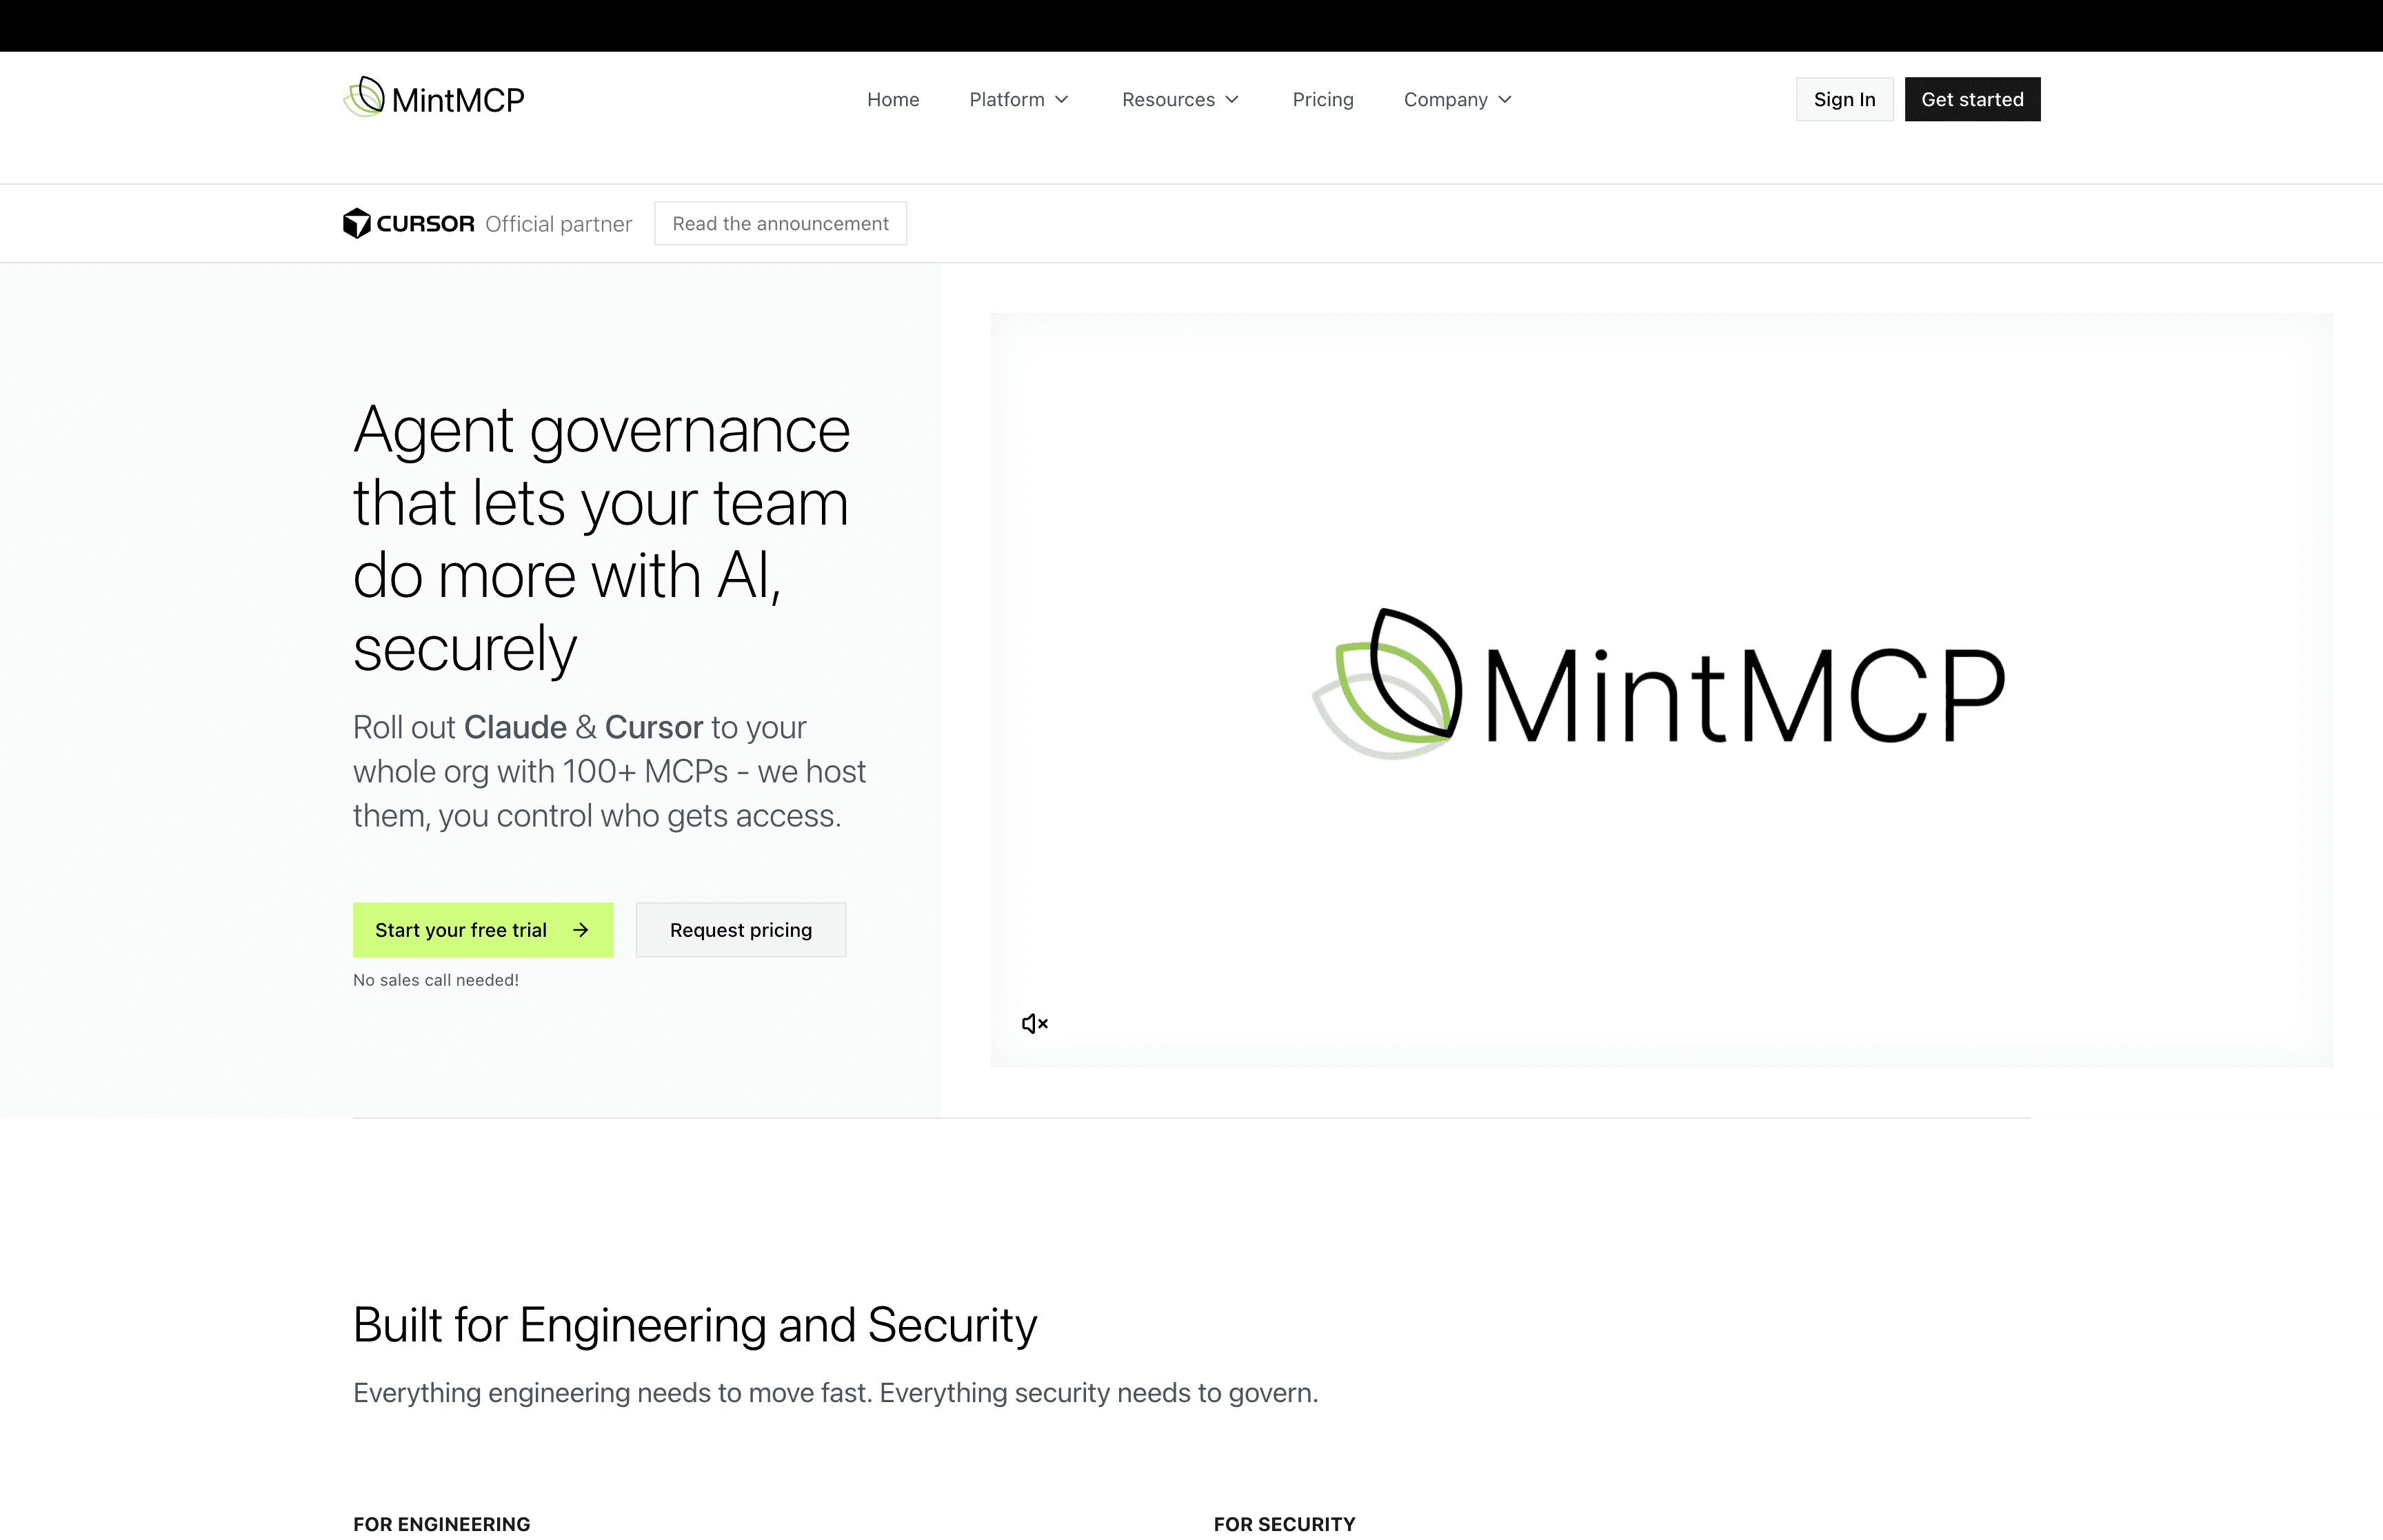The image size is (2383, 1540).
Task: Click the Get started button
Action: click(x=1971, y=99)
